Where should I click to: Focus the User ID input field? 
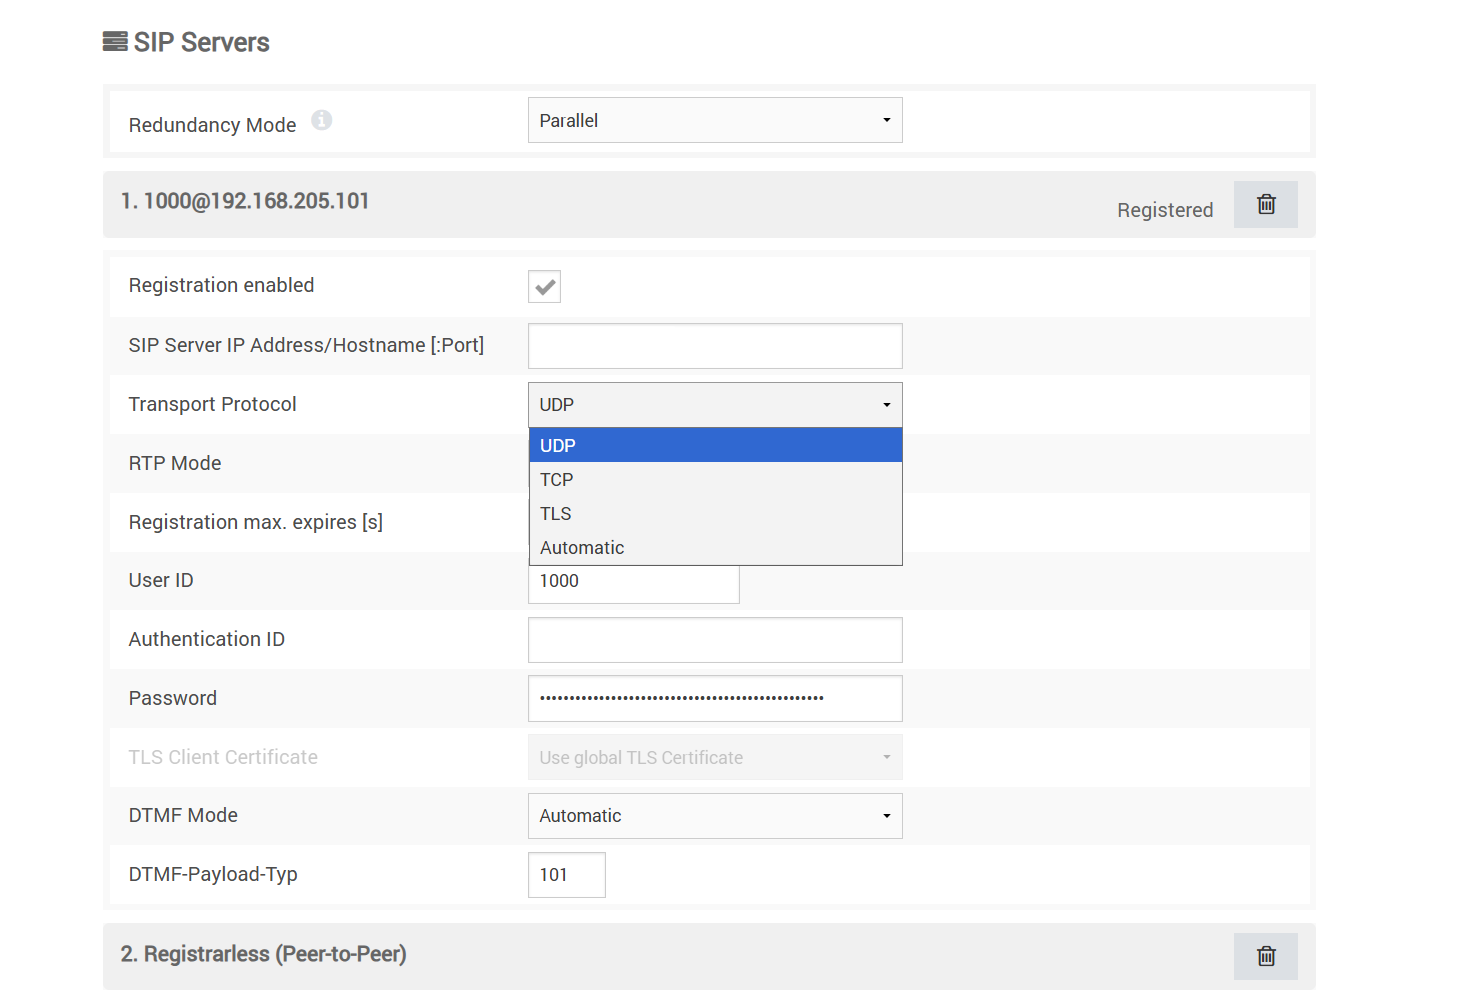point(633,584)
